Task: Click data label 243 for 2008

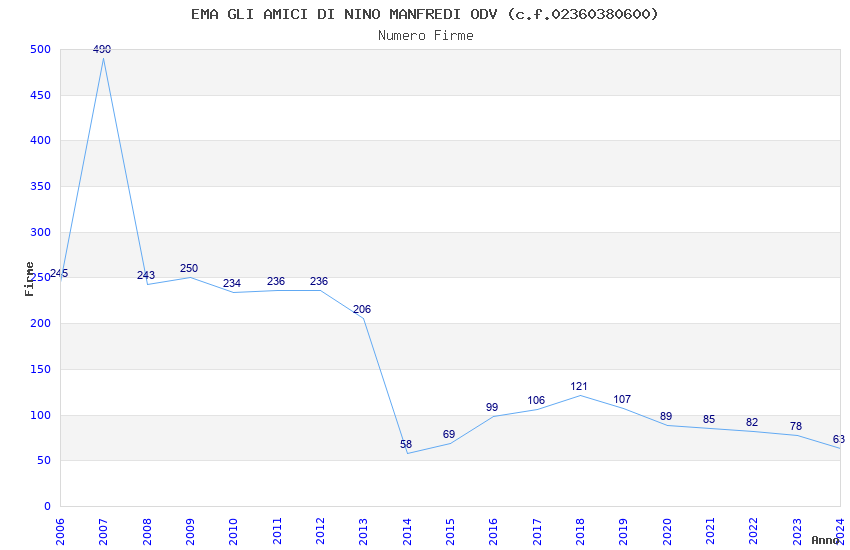Action: pos(146,275)
